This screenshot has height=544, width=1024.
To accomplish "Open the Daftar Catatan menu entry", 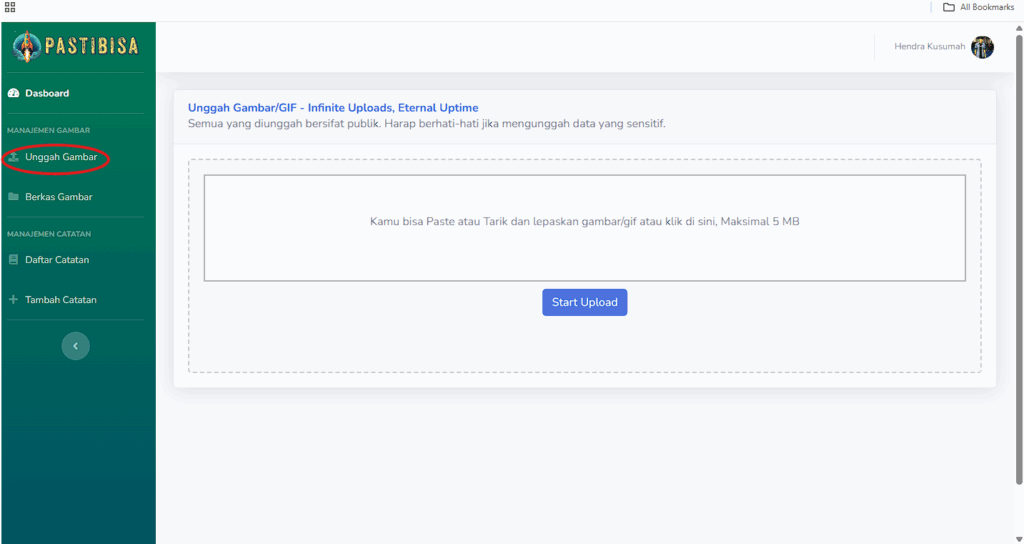I will (x=76, y=260).
